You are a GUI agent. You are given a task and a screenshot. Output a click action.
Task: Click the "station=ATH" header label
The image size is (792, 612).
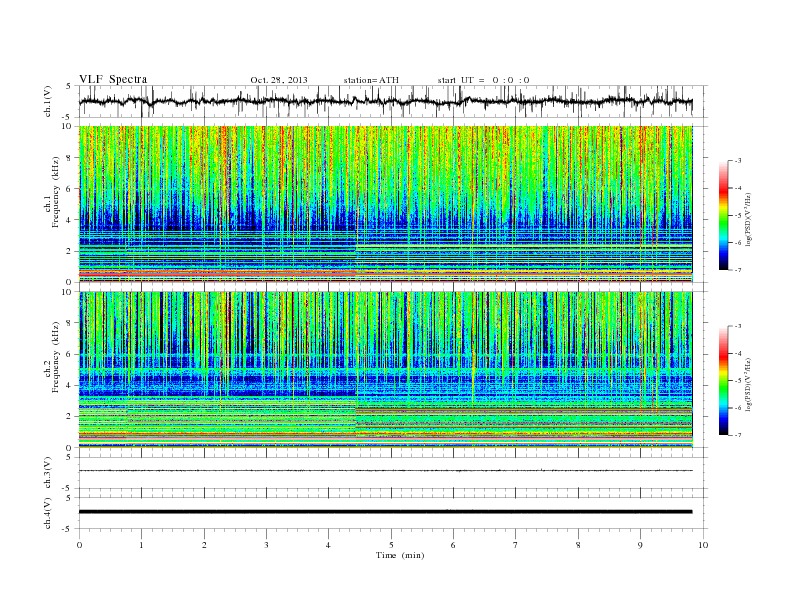pos(371,80)
